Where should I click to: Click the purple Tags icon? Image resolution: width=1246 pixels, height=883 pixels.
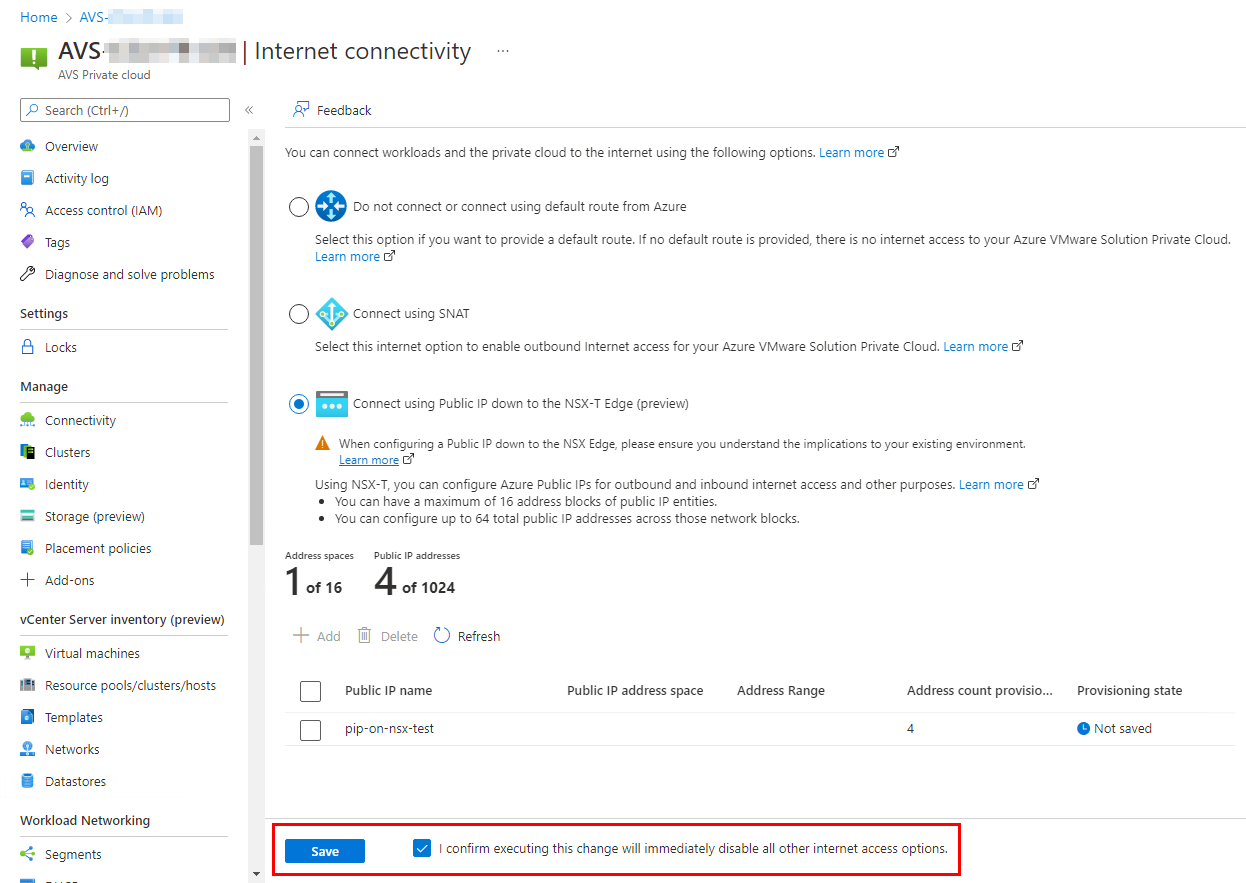click(x=28, y=242)
